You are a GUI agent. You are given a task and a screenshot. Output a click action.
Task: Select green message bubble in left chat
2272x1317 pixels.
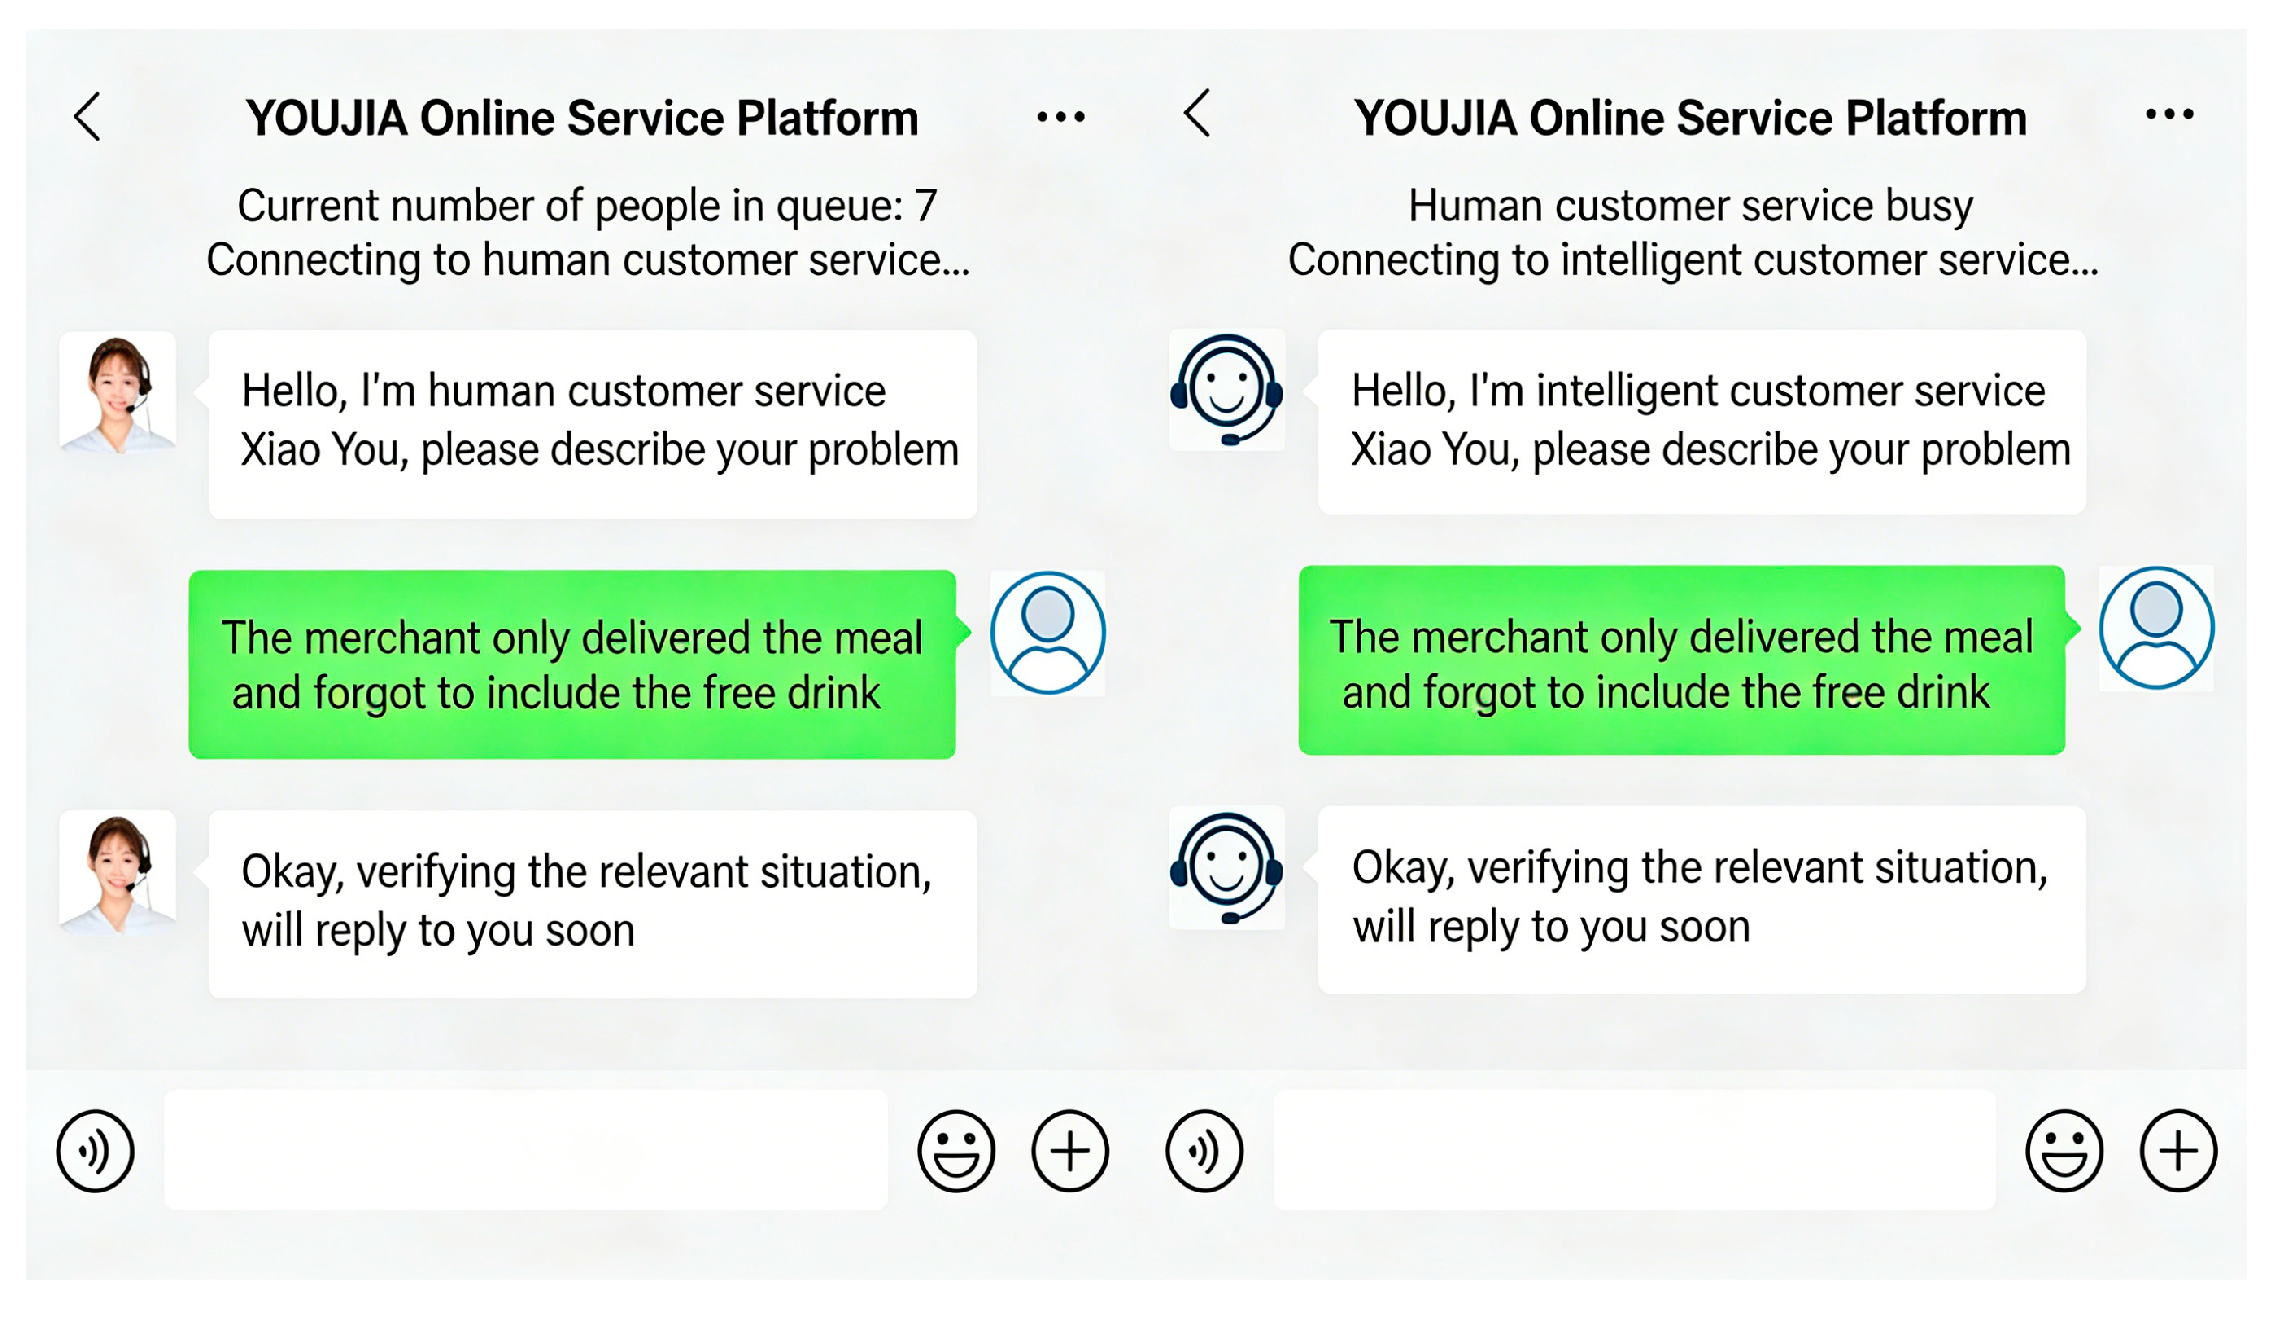click(x=571, y=665)
